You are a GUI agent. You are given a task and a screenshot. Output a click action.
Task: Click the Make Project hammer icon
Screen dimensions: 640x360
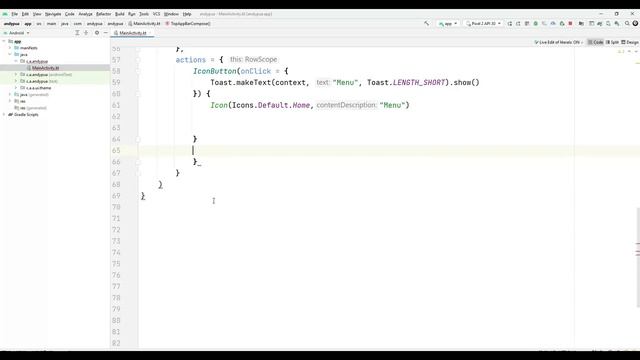tap(427, 24)
